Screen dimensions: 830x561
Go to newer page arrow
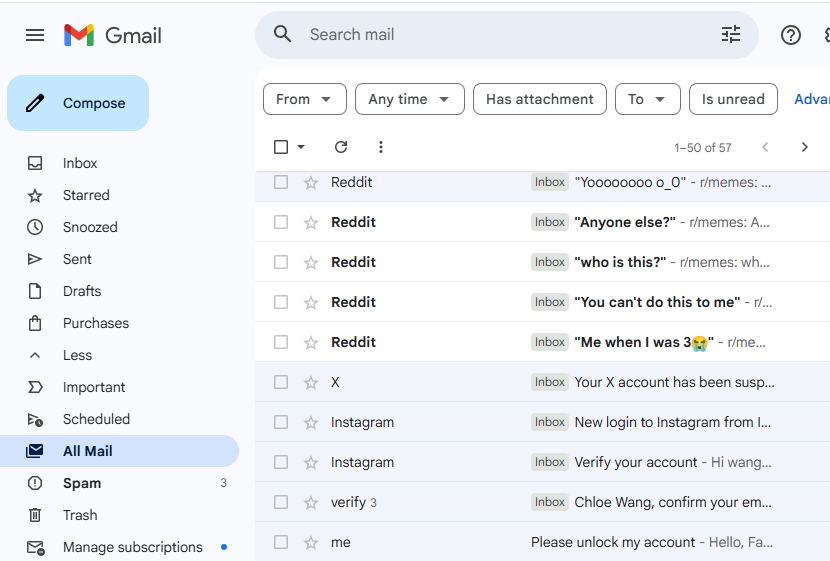click(x=765, y=147)
